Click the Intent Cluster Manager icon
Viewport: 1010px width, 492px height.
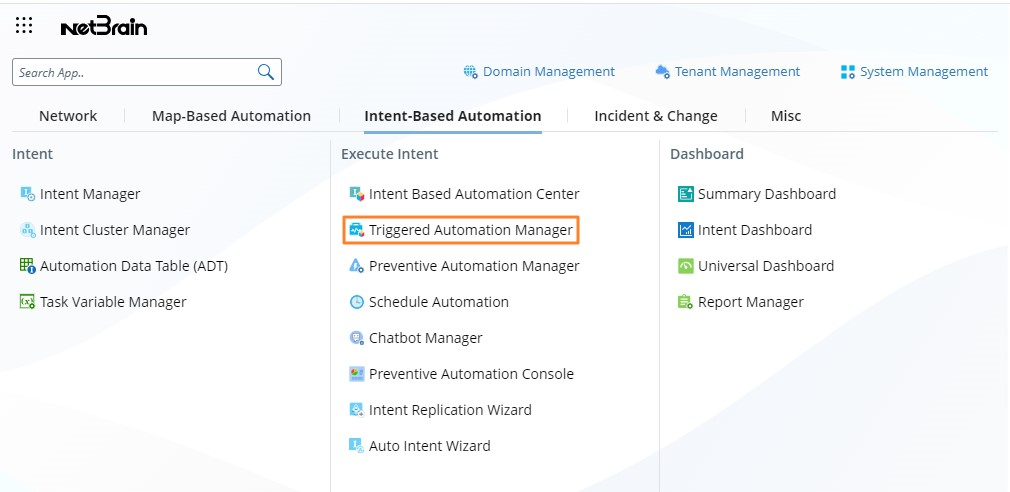tap(28, 230)
